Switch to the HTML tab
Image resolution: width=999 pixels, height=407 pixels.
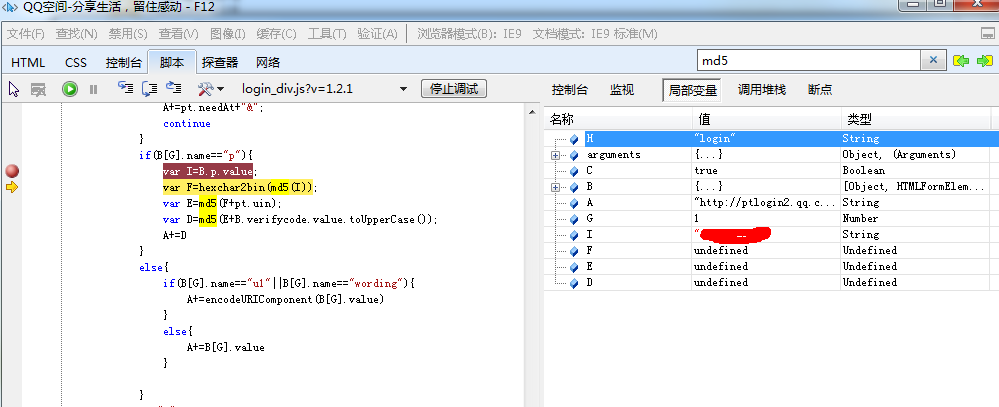[28, 62]
